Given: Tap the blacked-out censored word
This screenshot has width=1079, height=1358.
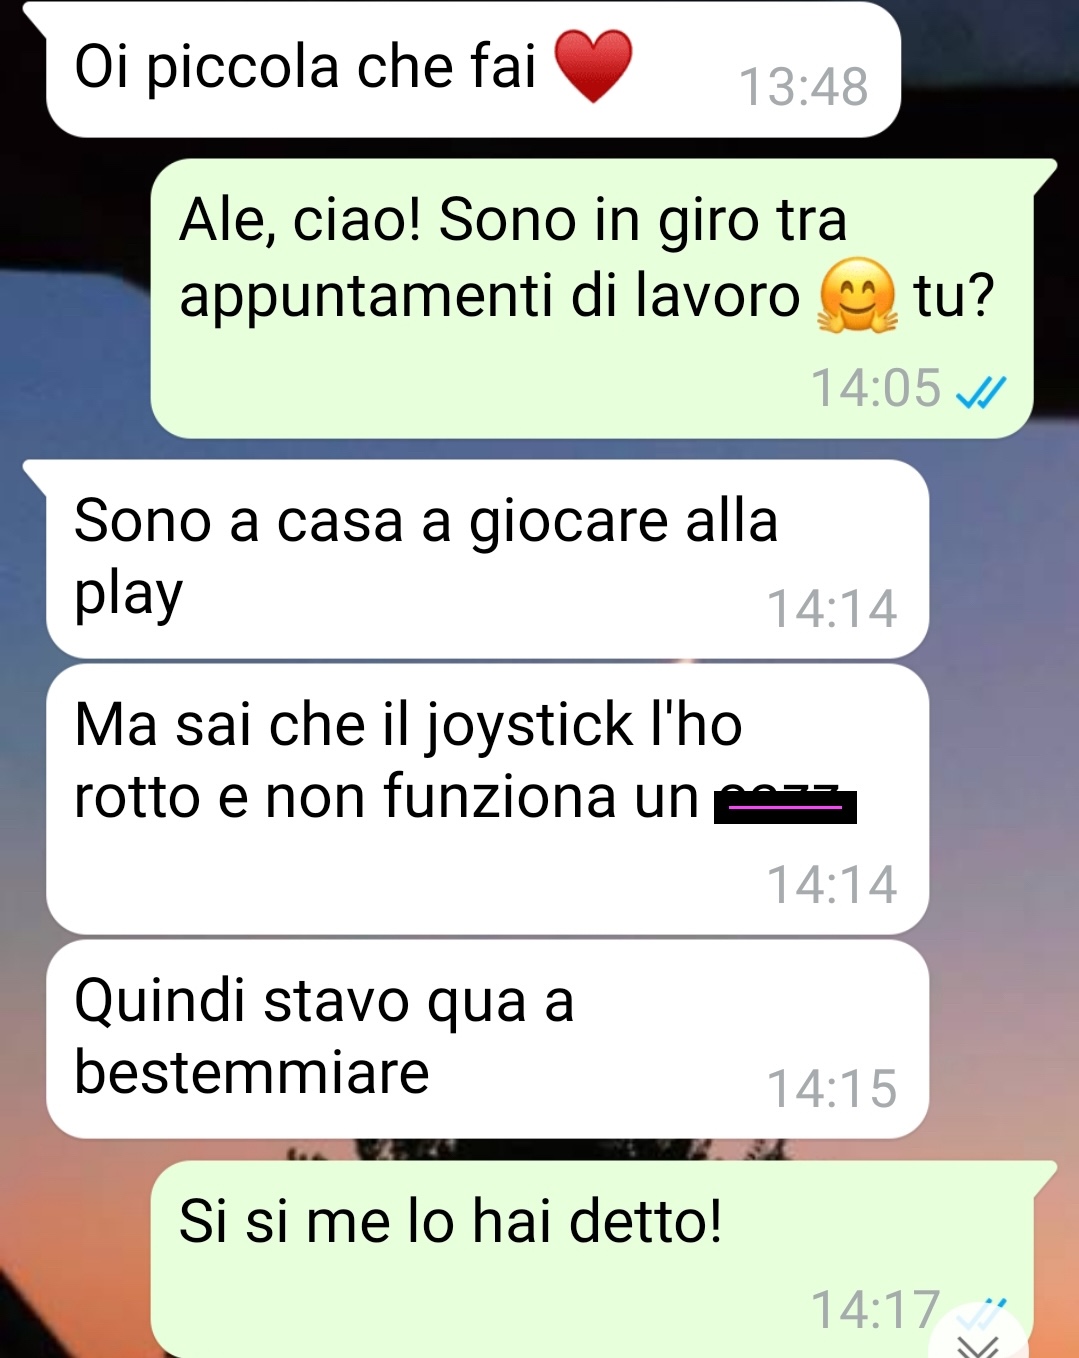Looking at the screenshot, I should [785, 805].
